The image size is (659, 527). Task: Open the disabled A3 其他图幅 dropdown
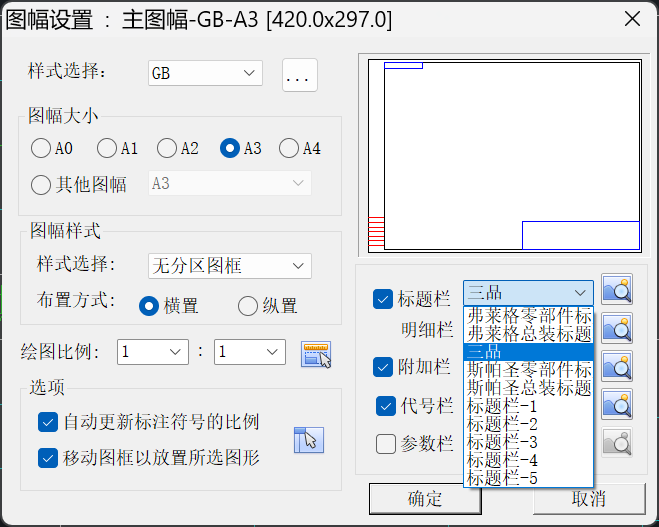[x=230, y=183]
